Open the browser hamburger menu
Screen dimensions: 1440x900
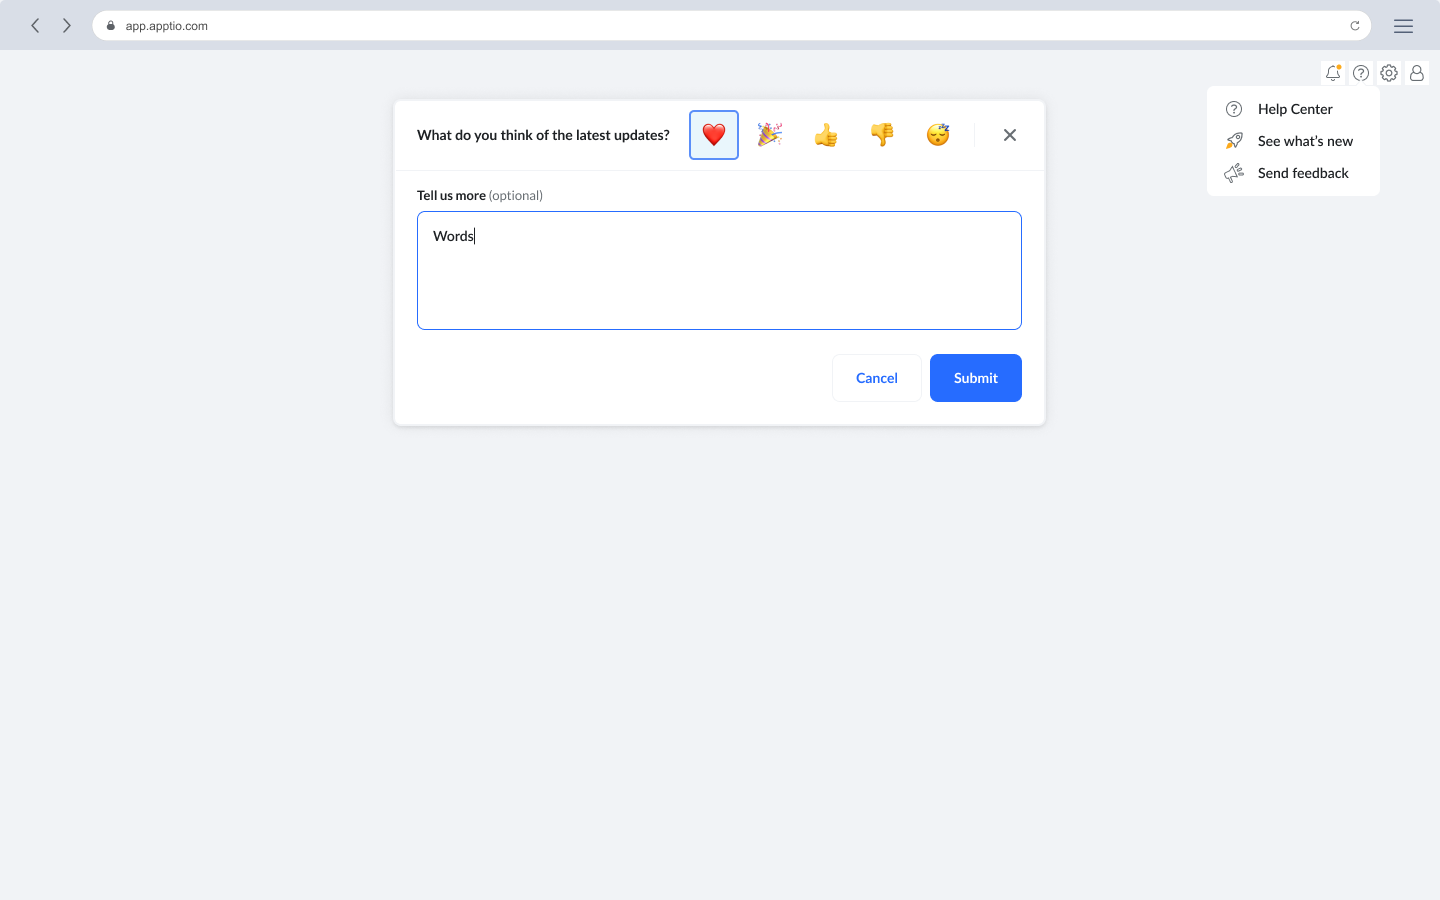(x=1403, y=26)
